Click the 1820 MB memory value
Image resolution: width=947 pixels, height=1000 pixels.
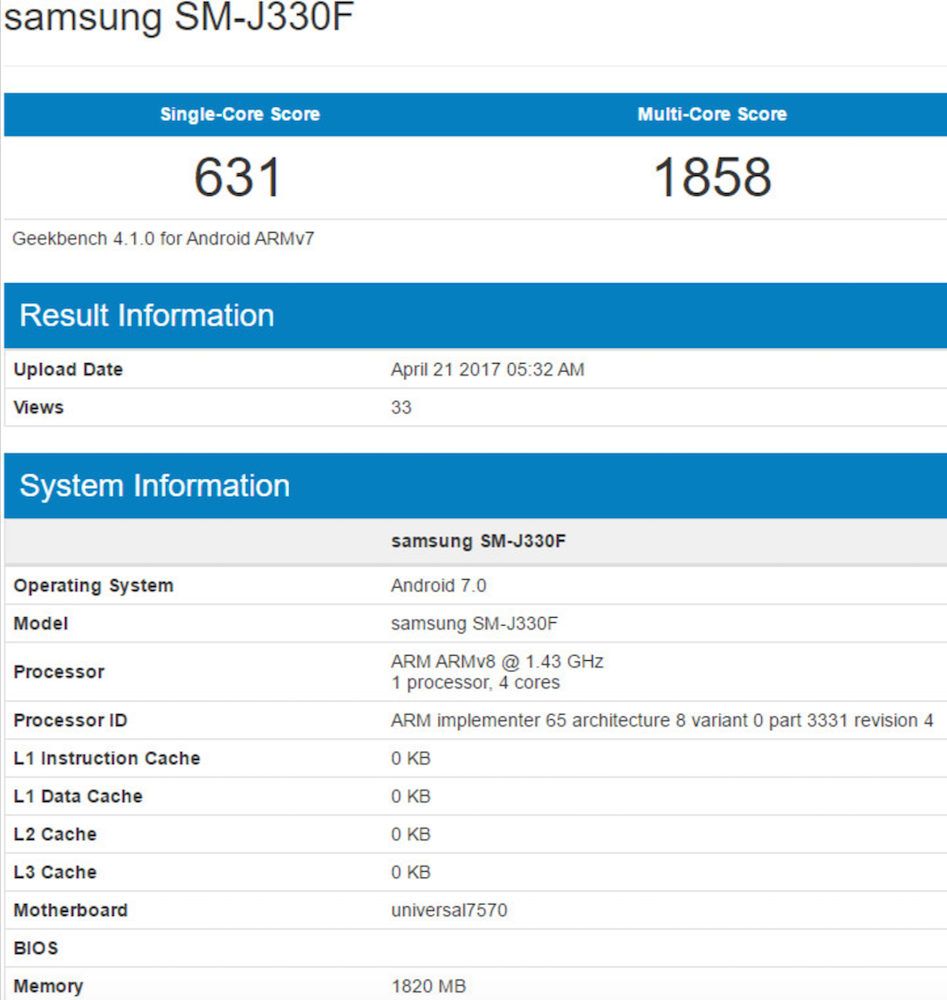pyautogui.click(x=428, y=987)
